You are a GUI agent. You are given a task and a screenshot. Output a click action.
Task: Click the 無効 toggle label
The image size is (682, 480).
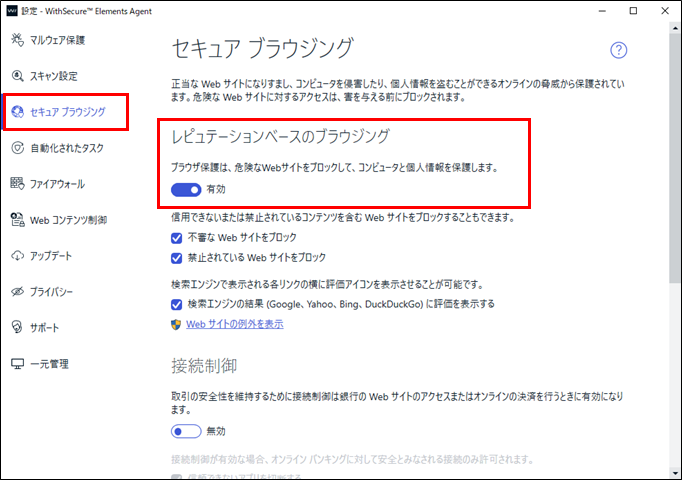[x=216, y=431]
